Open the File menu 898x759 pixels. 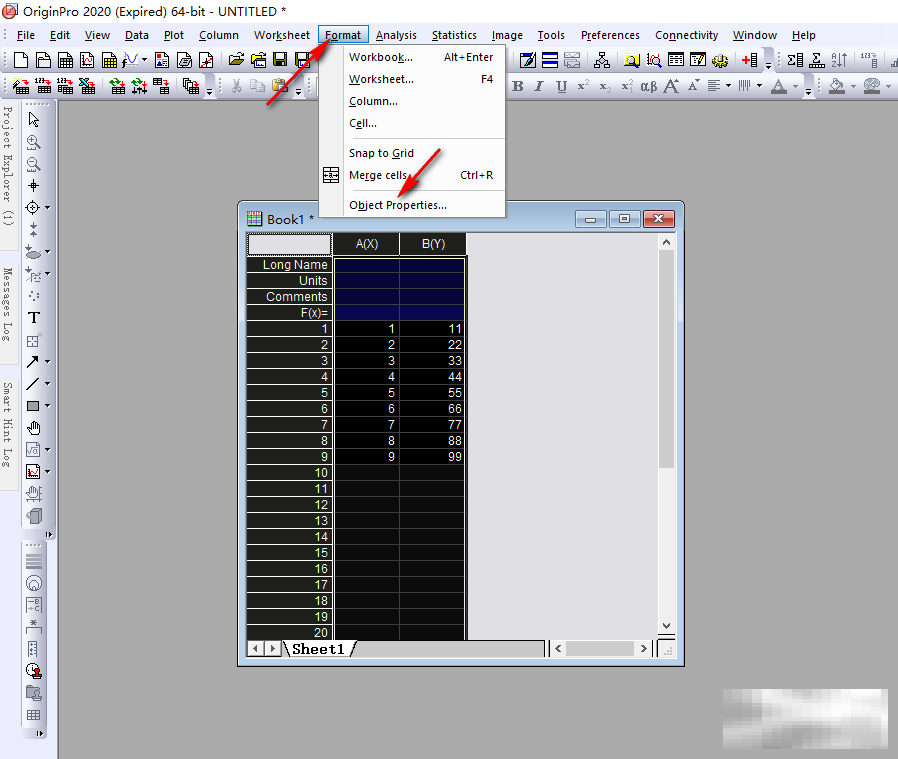click(26, 35)
